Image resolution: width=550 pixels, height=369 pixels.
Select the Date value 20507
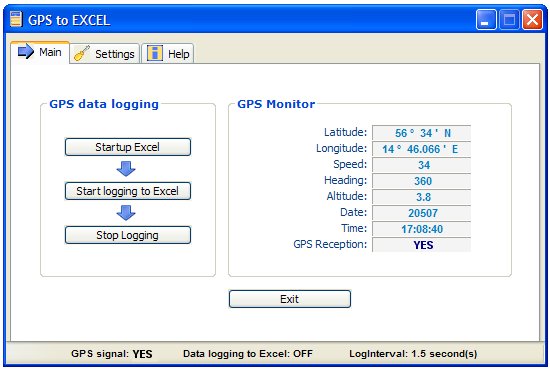click(421, 213)
